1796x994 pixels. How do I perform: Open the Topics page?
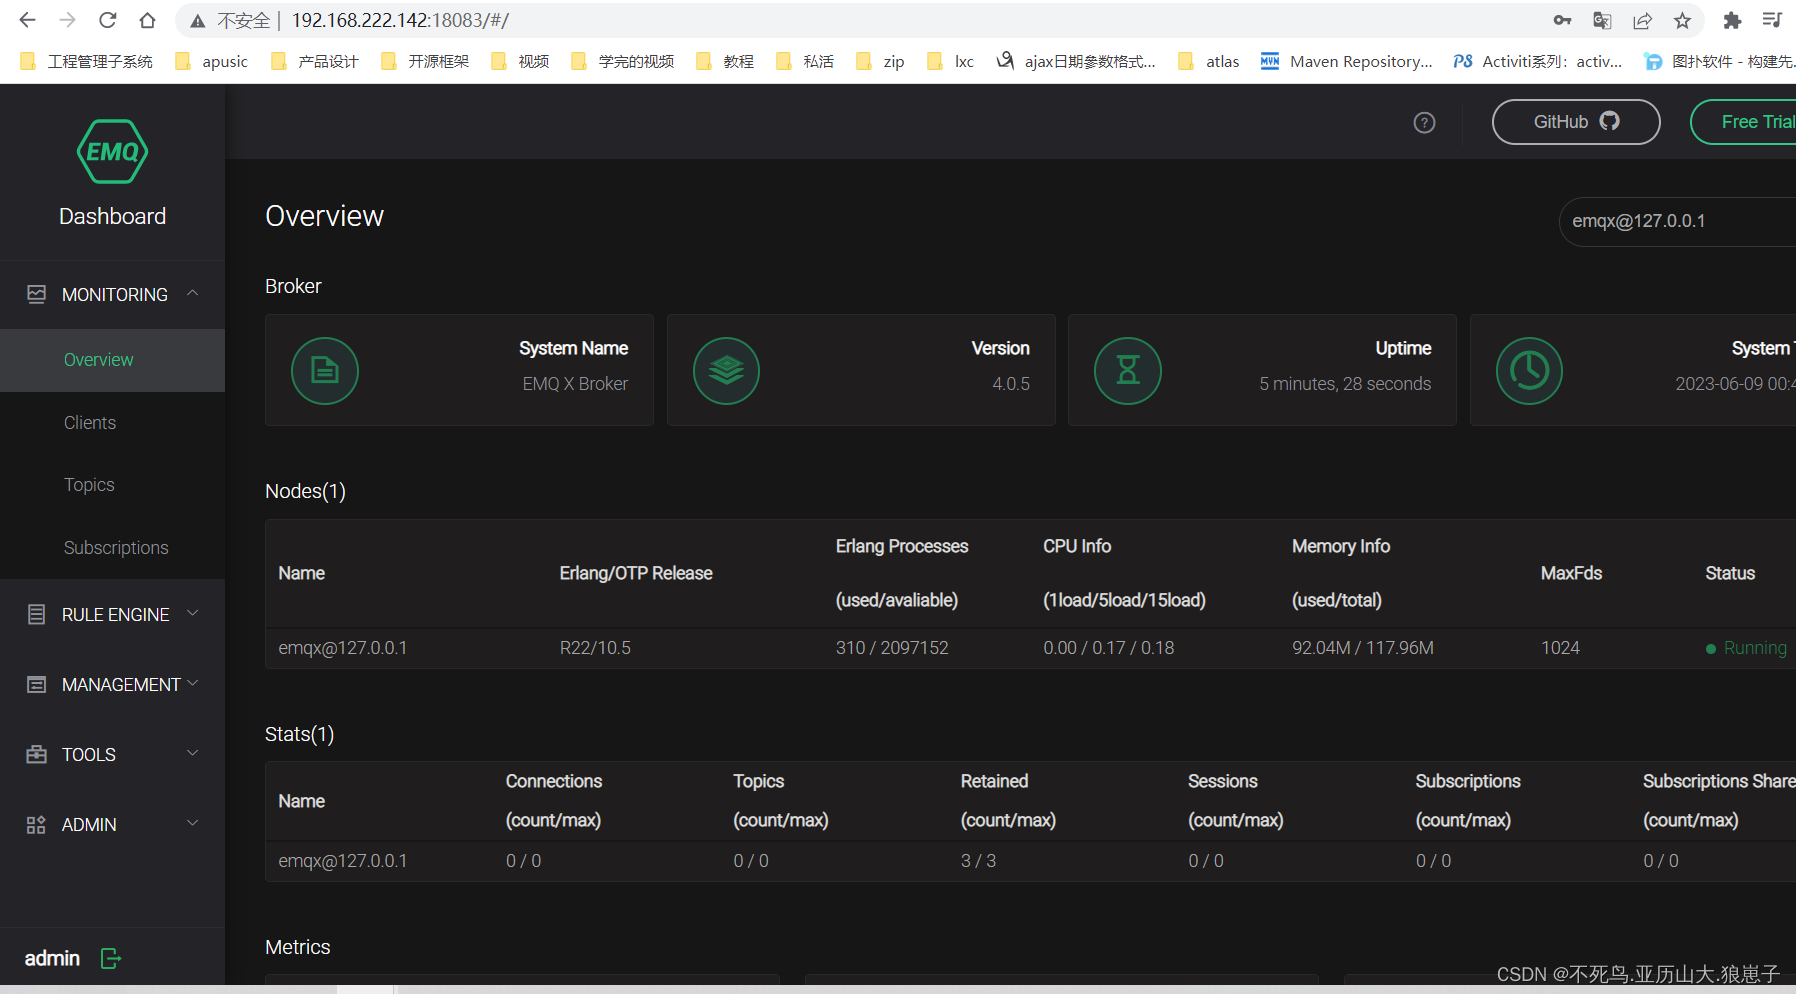pyautogui.click(x=89, y=485)
